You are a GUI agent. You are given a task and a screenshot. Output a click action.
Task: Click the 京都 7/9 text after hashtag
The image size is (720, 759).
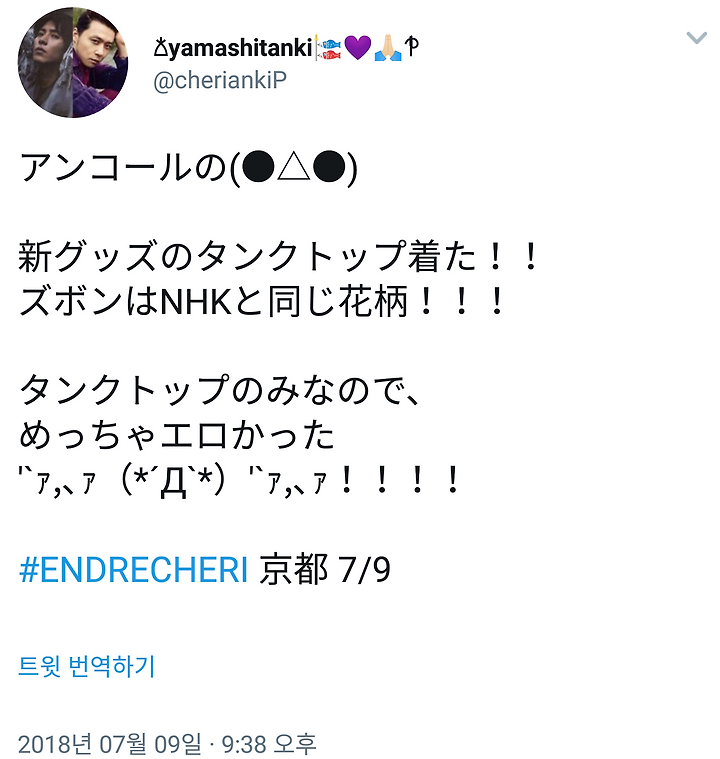click(x=325, y=570)
